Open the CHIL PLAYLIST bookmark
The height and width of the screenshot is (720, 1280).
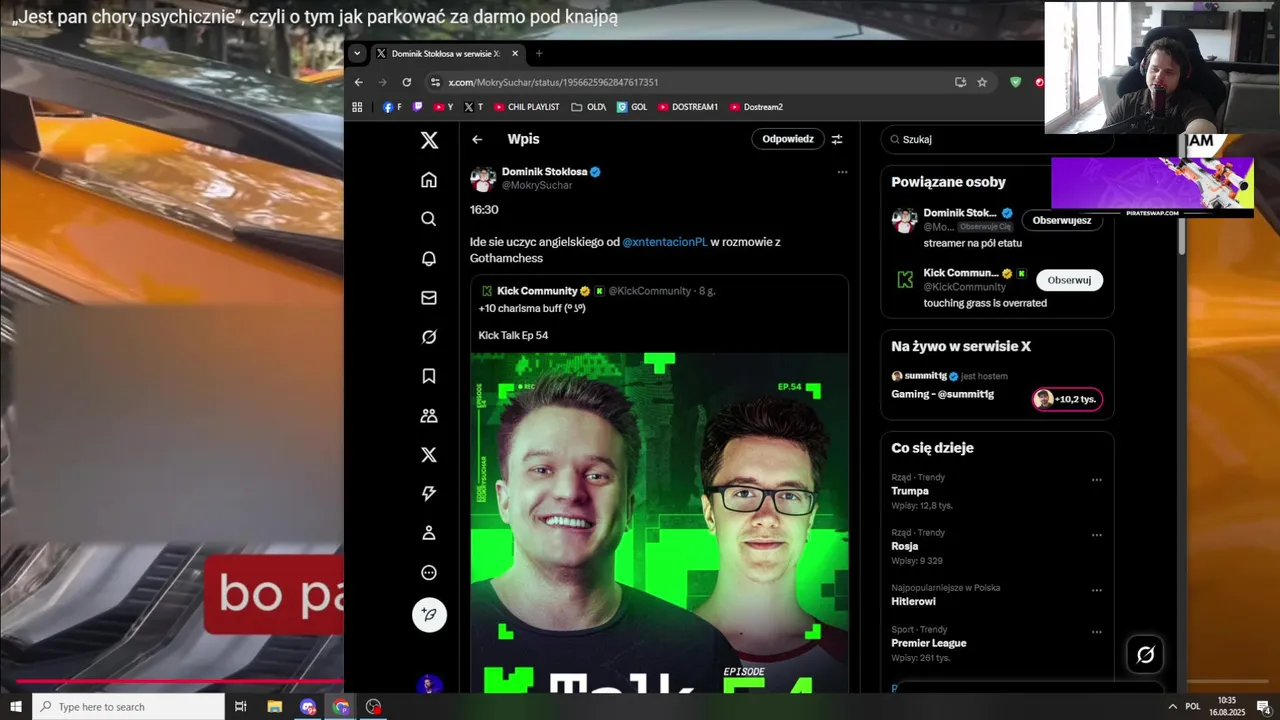point(526,107)
